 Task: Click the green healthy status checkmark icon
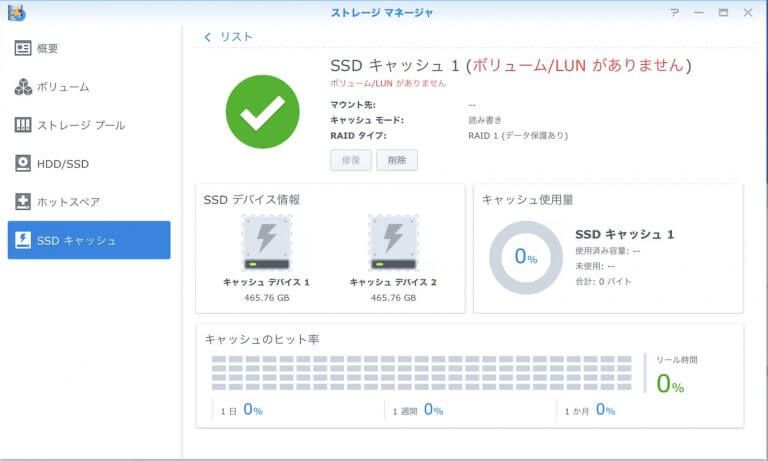coord(262,111)
